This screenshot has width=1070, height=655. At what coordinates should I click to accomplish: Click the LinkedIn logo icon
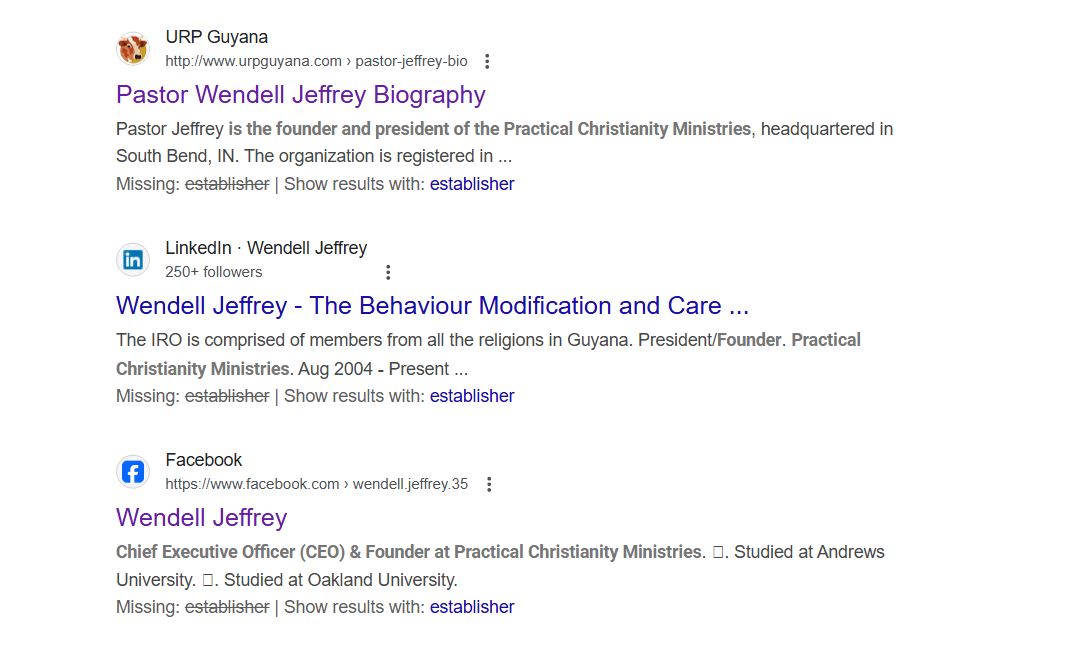coord(133,260)
